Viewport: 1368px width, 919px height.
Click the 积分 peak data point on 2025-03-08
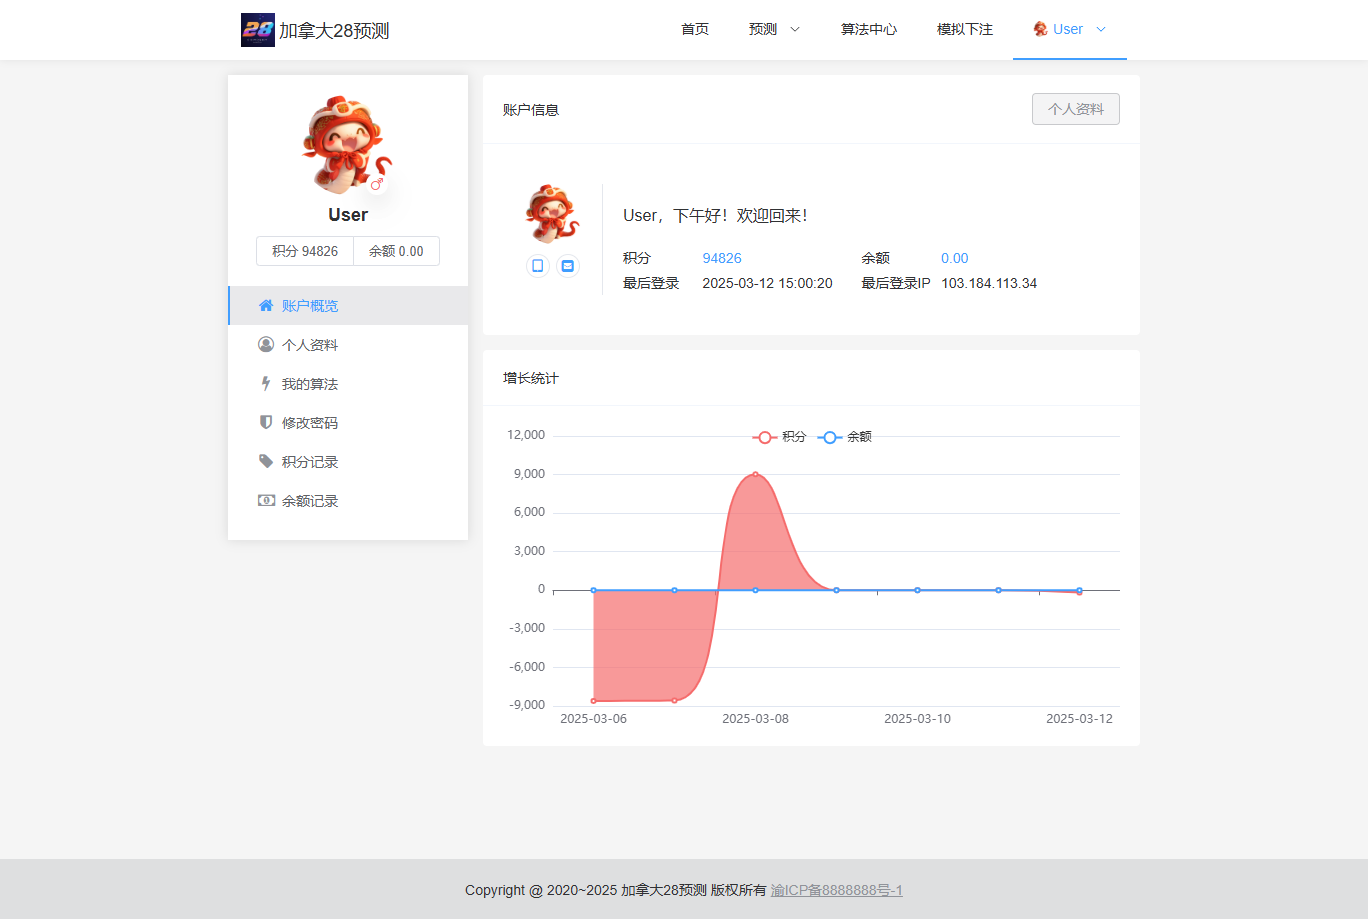[x=755, y=474]
